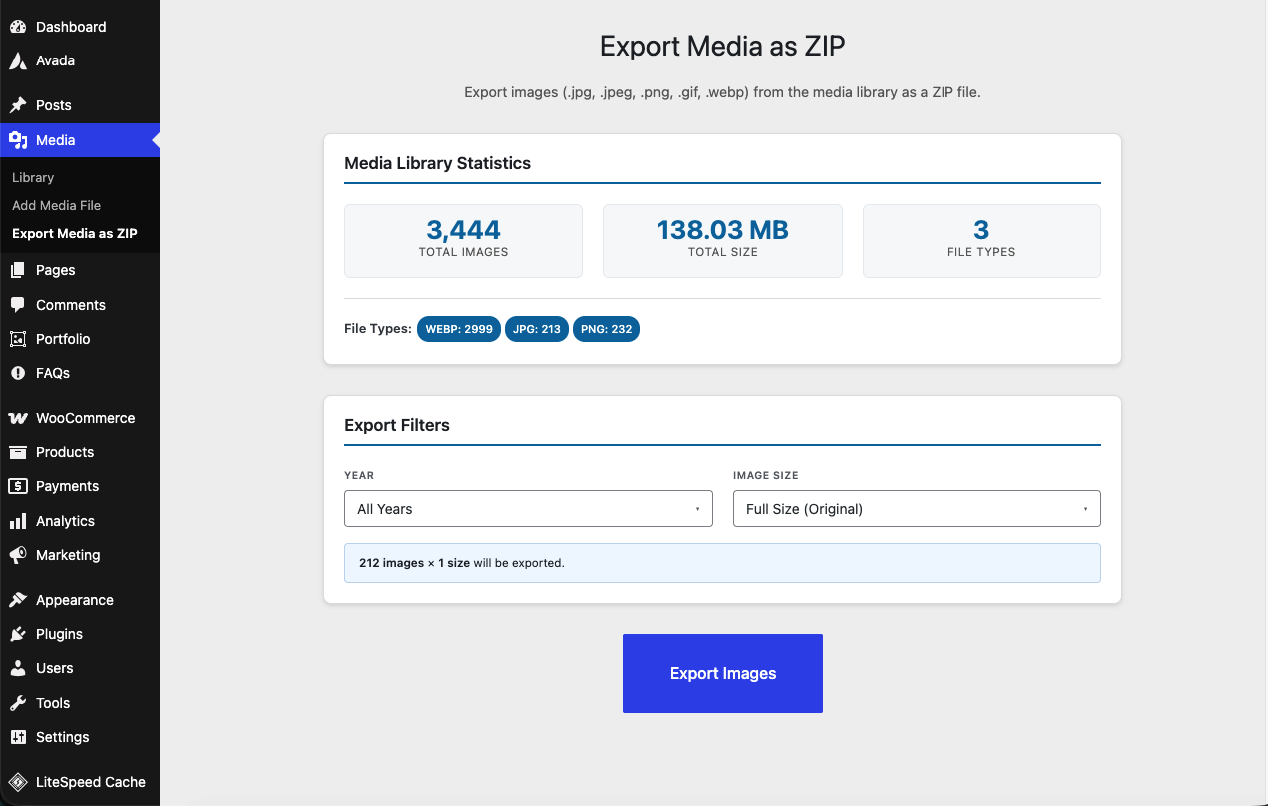The width and height of the screenshot is (1268, 806).
Task: Open the Year dropdown showing All Years
Action: pyautogui.click(x=528, y=509)
